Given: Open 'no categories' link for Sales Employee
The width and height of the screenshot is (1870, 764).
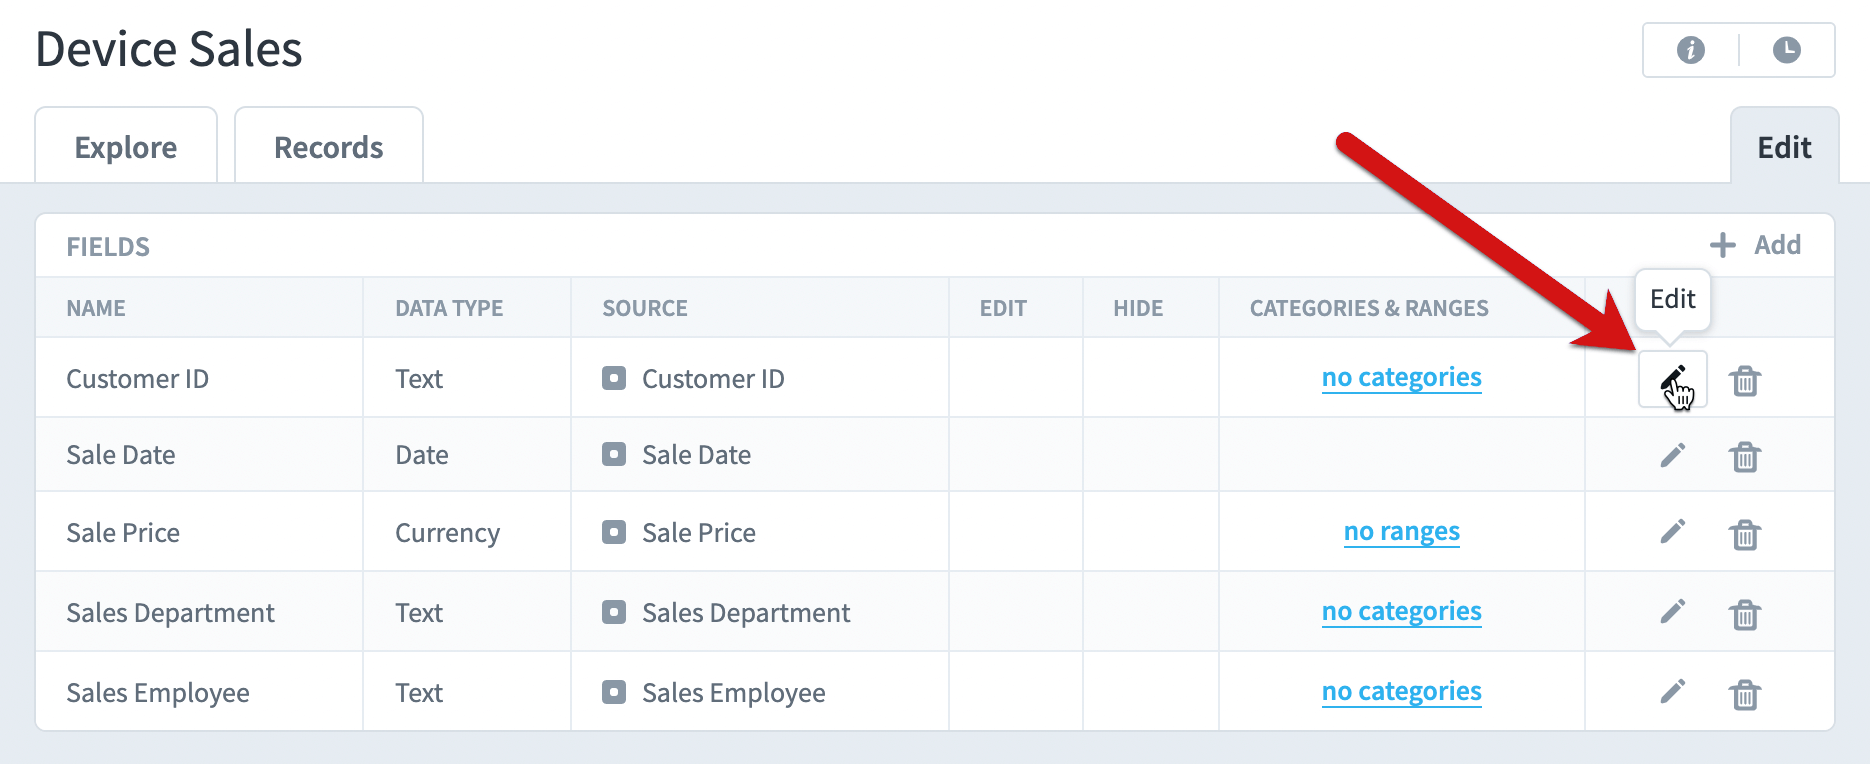Looking at the screenshot, I should pos(1402,692).
